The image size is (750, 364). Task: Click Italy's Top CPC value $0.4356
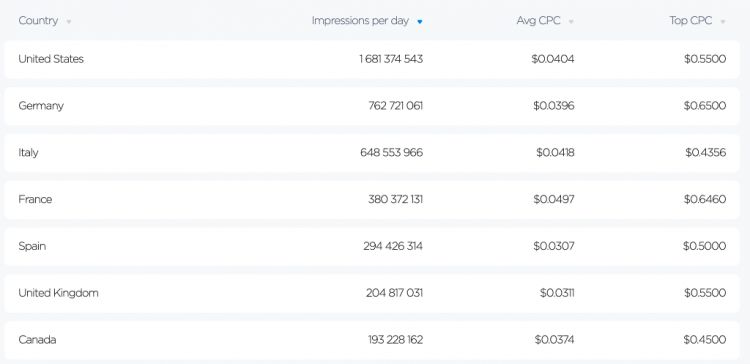(x=706, y=153)
